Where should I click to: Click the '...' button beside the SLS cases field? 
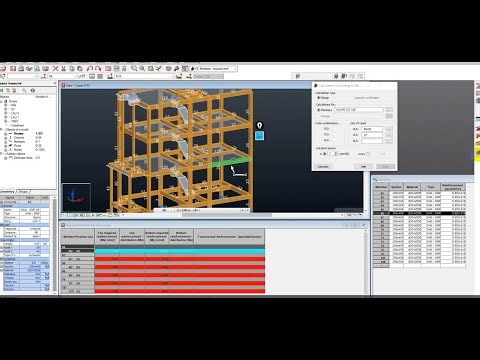point(389,135)
